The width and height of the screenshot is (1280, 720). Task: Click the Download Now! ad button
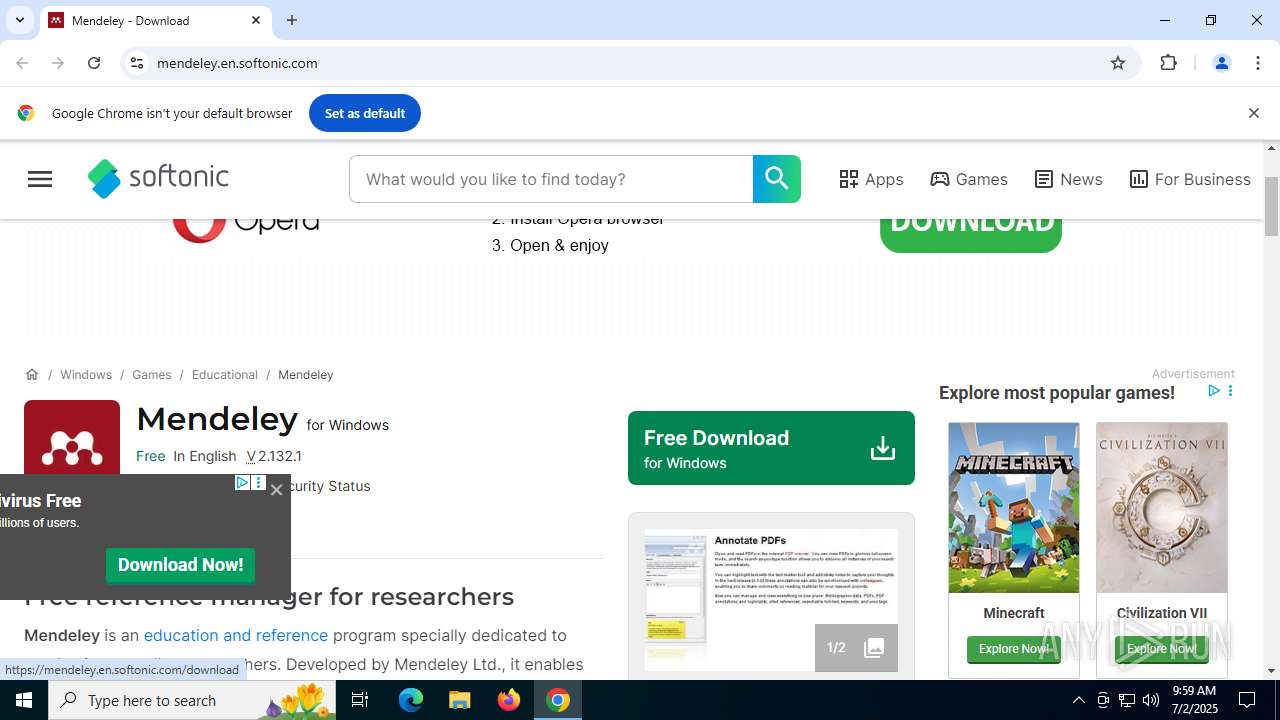click(x=180, y=565)
